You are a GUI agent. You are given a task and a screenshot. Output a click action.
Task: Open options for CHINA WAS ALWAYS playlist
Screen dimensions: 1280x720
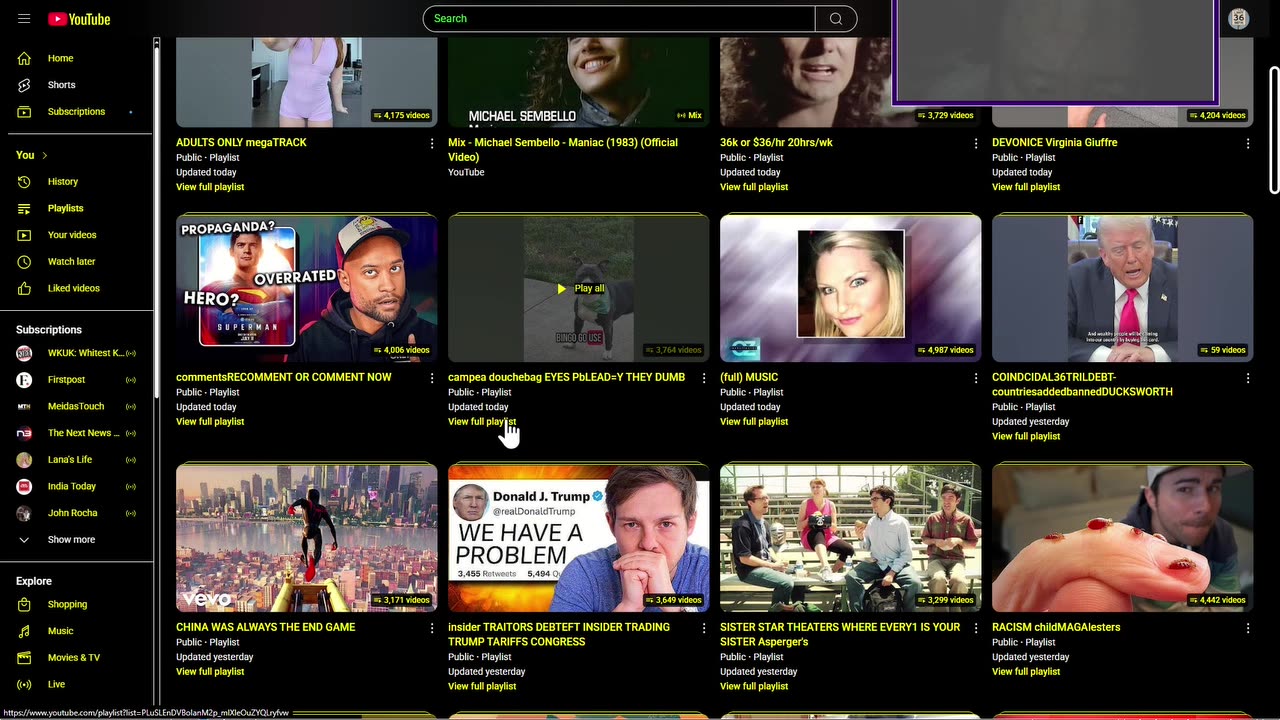[x=432, y=629]
